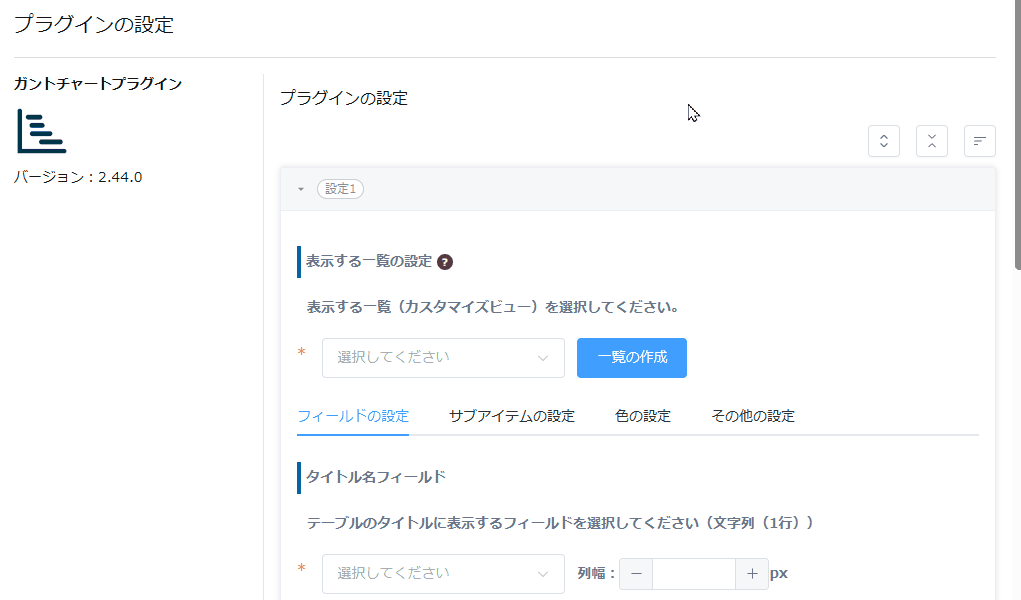The width and height of the screenshot is (1021, 600).
Task: Increase column width with plus button
Action: click(752, 574)
